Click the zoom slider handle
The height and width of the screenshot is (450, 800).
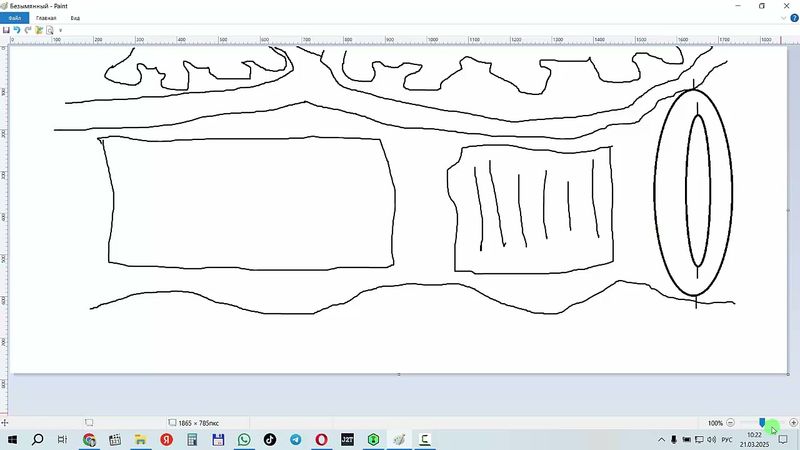(x=762, y=423)
